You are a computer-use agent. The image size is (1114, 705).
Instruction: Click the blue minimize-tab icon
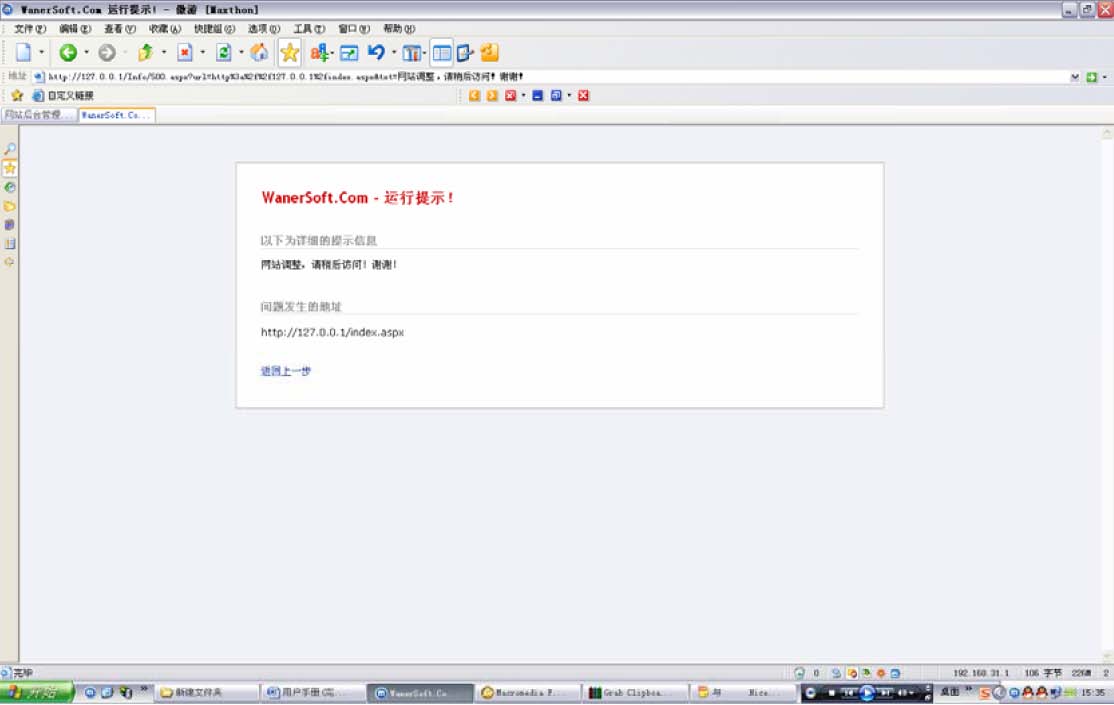[x=537, y=95]
